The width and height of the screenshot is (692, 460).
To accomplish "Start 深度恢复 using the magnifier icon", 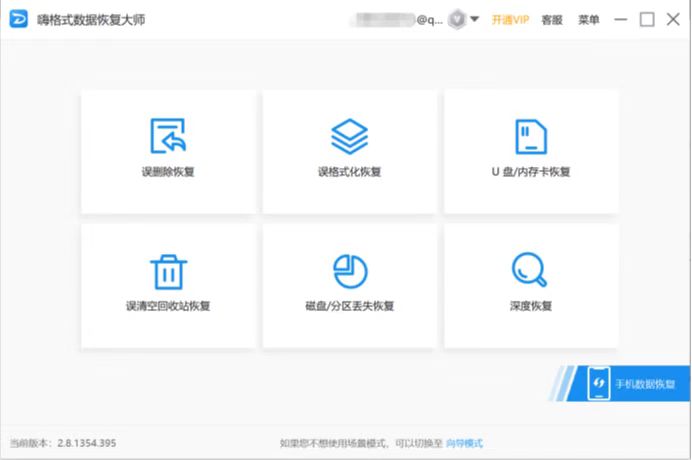I will click(530, 270).
